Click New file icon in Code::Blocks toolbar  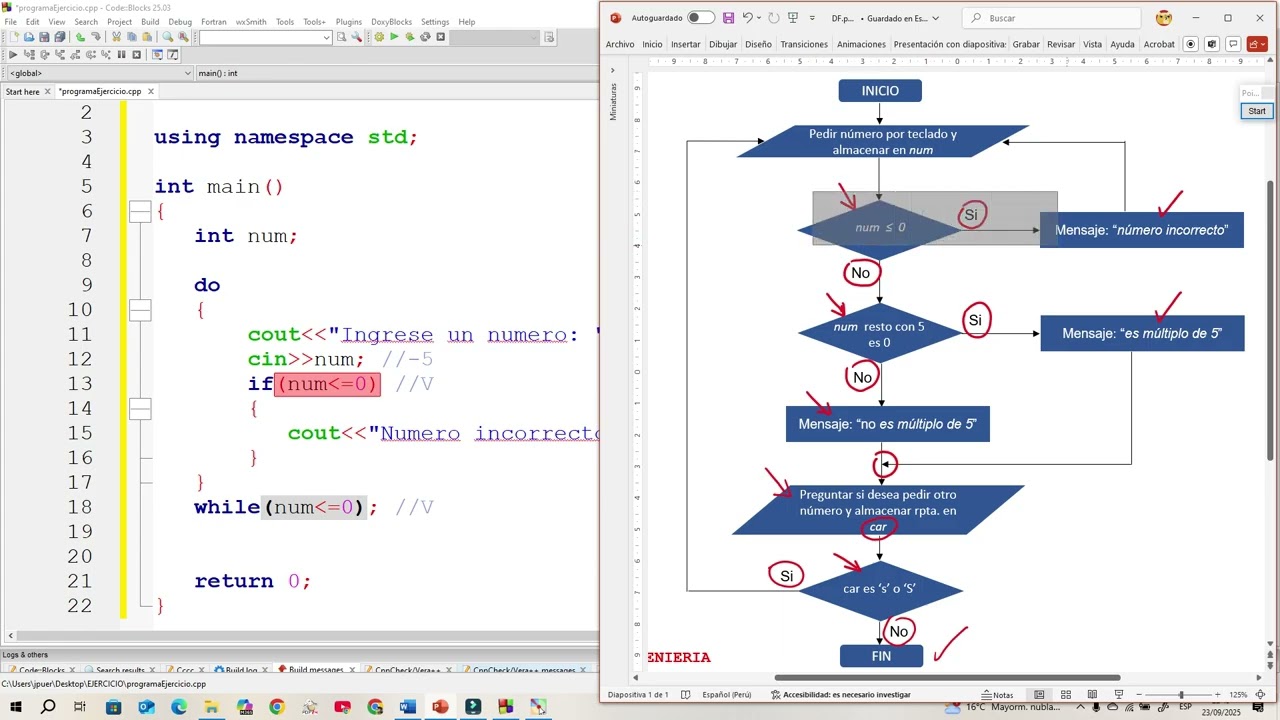pos(14,37)
